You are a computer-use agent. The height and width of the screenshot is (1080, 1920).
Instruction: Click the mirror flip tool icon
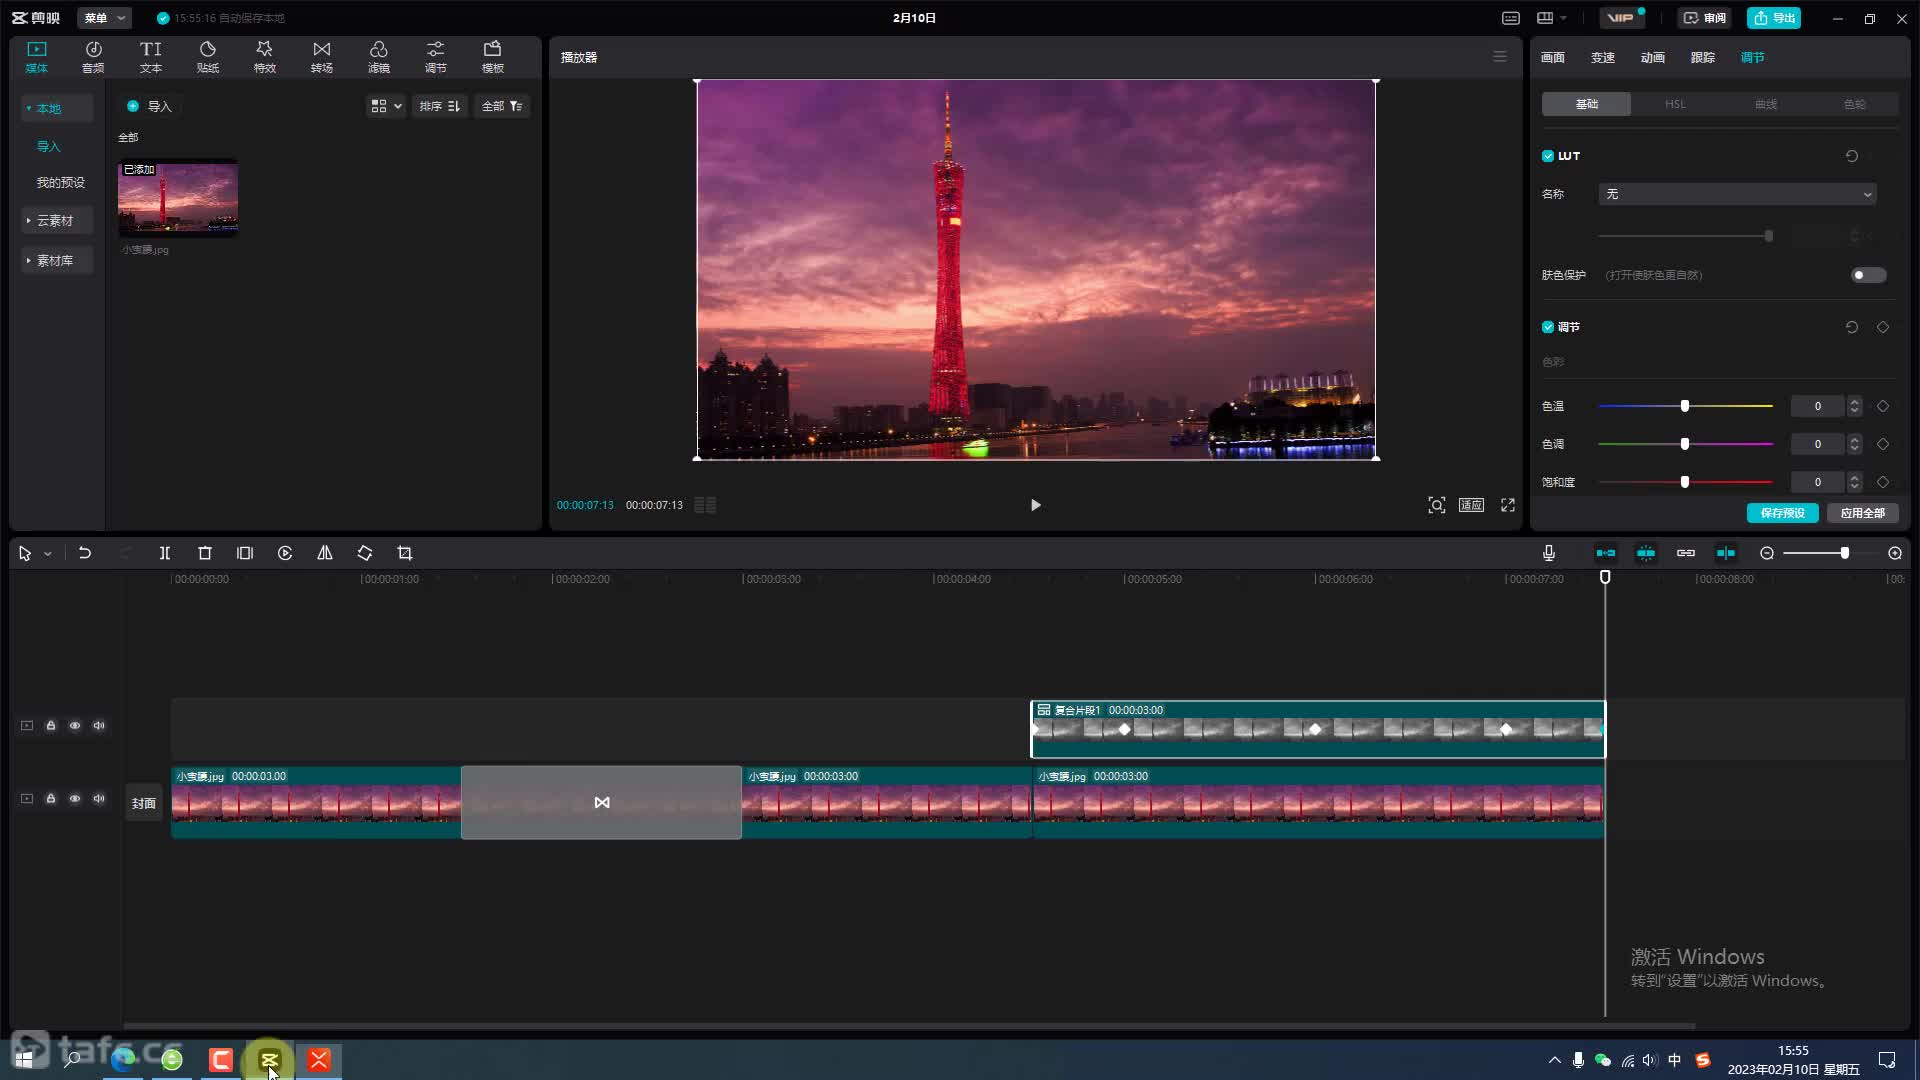325,553
